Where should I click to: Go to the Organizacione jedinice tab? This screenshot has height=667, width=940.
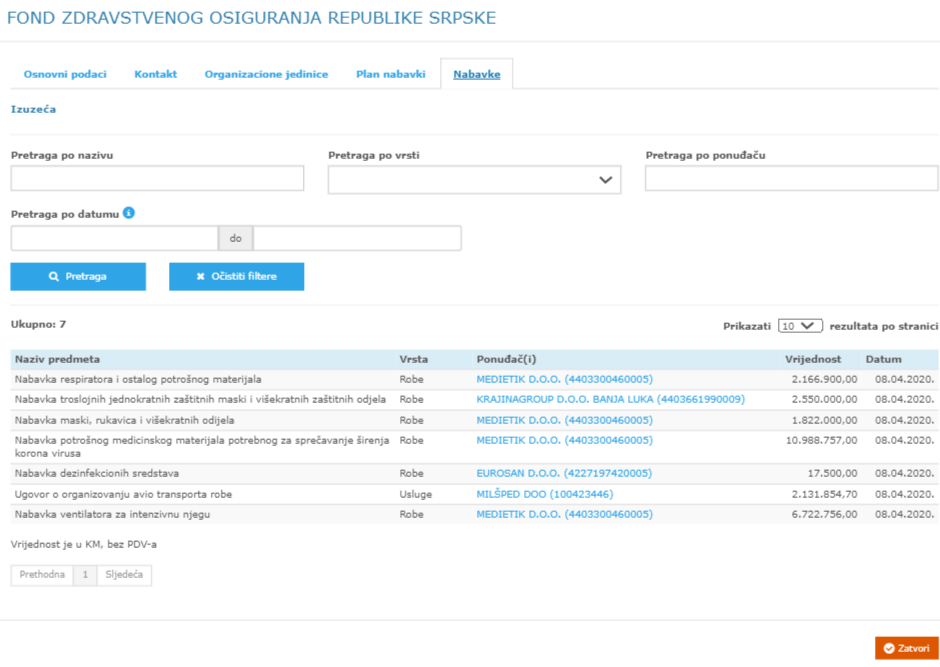(266, 75)
